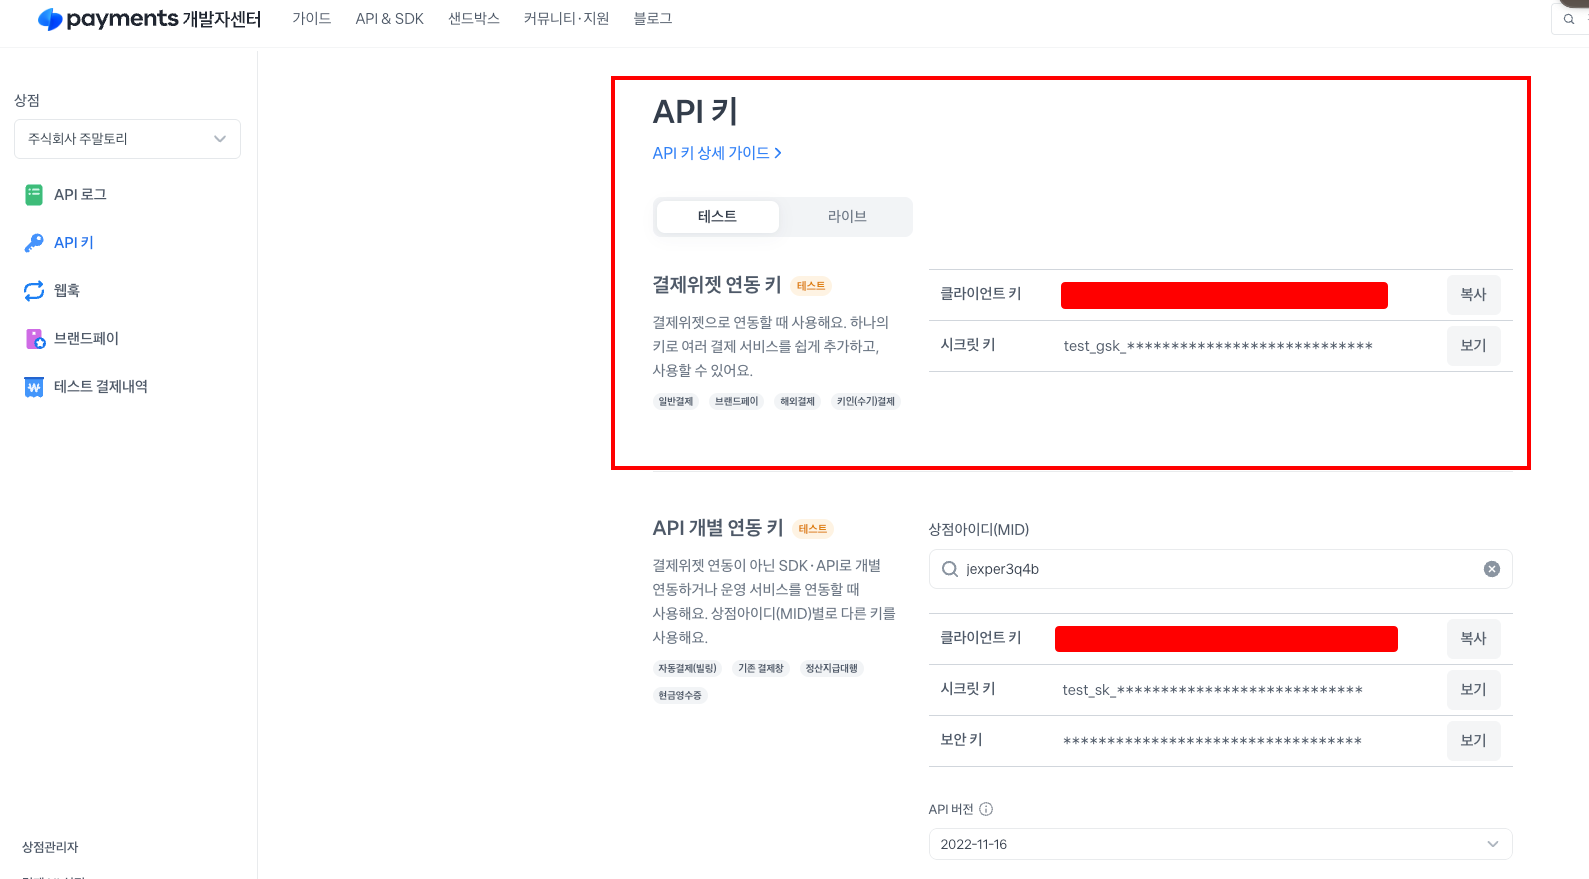Click the 해외결제 tag
This screenshot has width=1589, height=879.
point(798,402)
